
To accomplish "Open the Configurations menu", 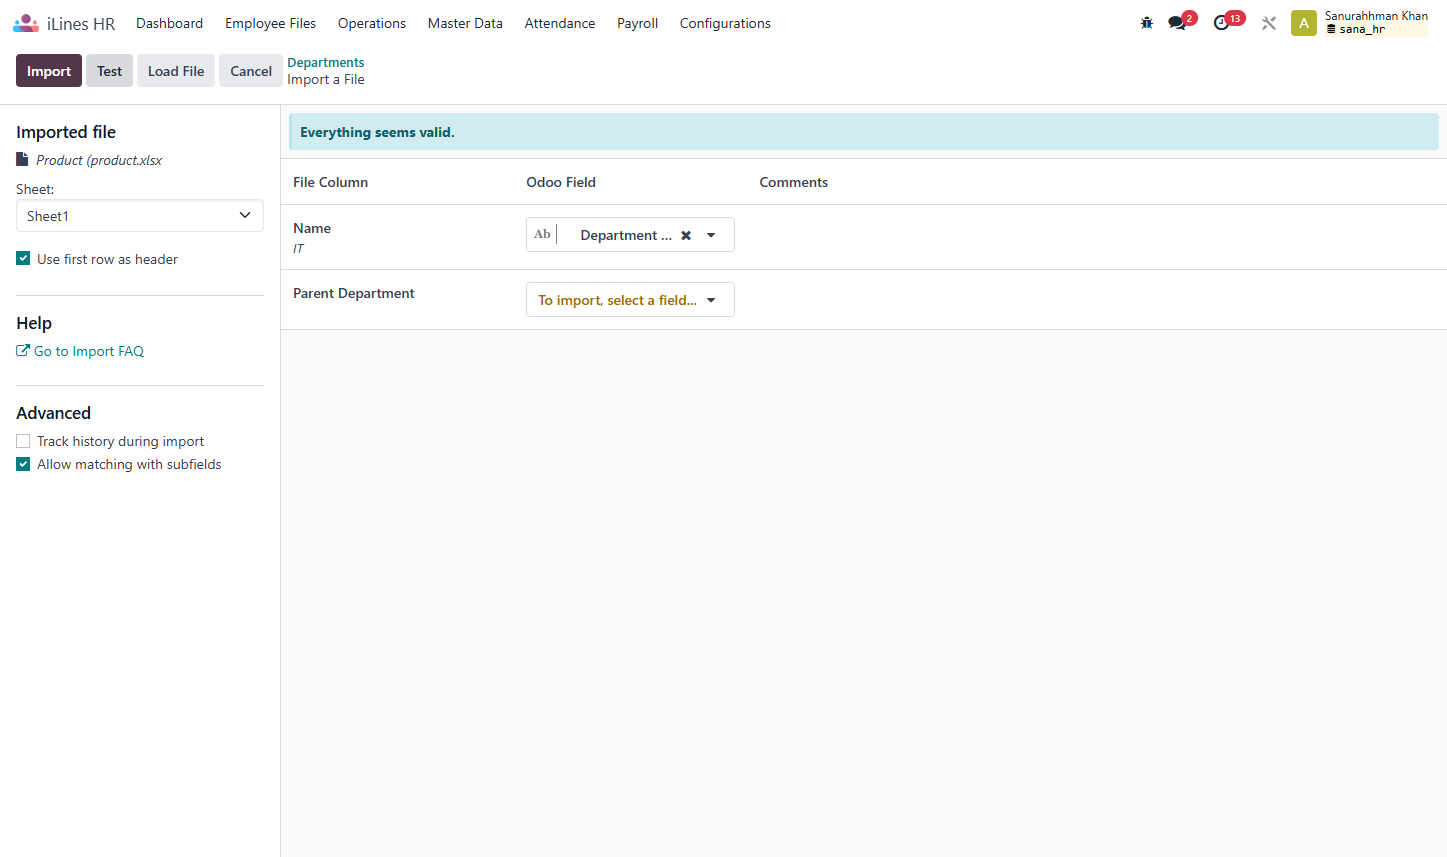I will click(725, 23).
